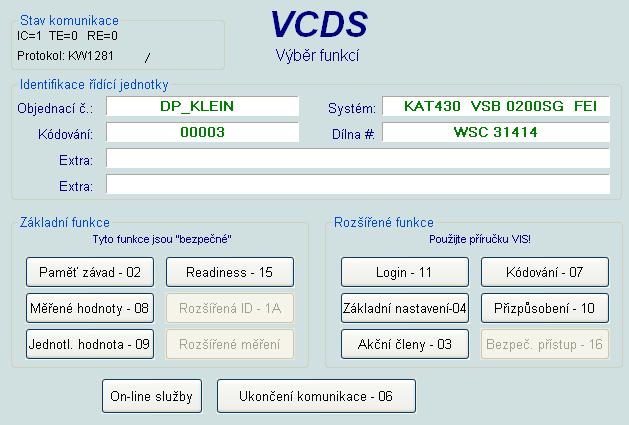Image resolution: width=629 pixels, height=425 pixels.
Task: Click greyed Bezpeč. přístup - 16 button
Action: coord(545,344)
